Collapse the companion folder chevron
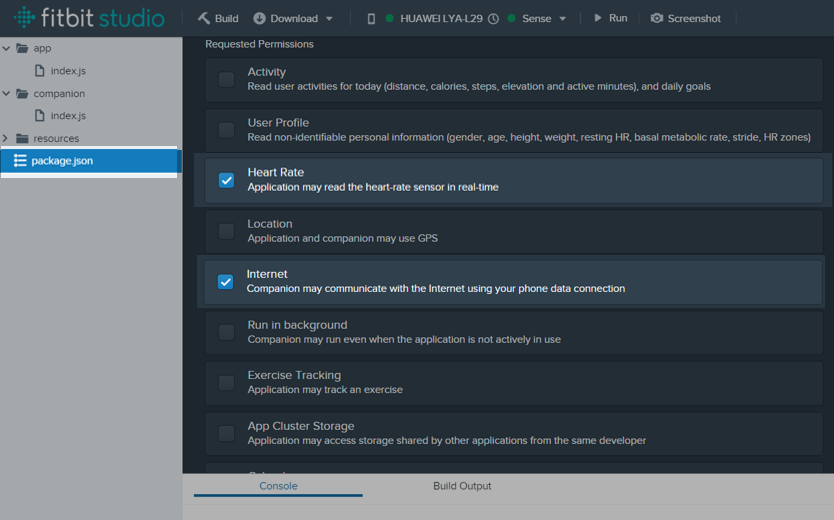The height and width of the screenshot is (520, 834). (x=6, y=94)
